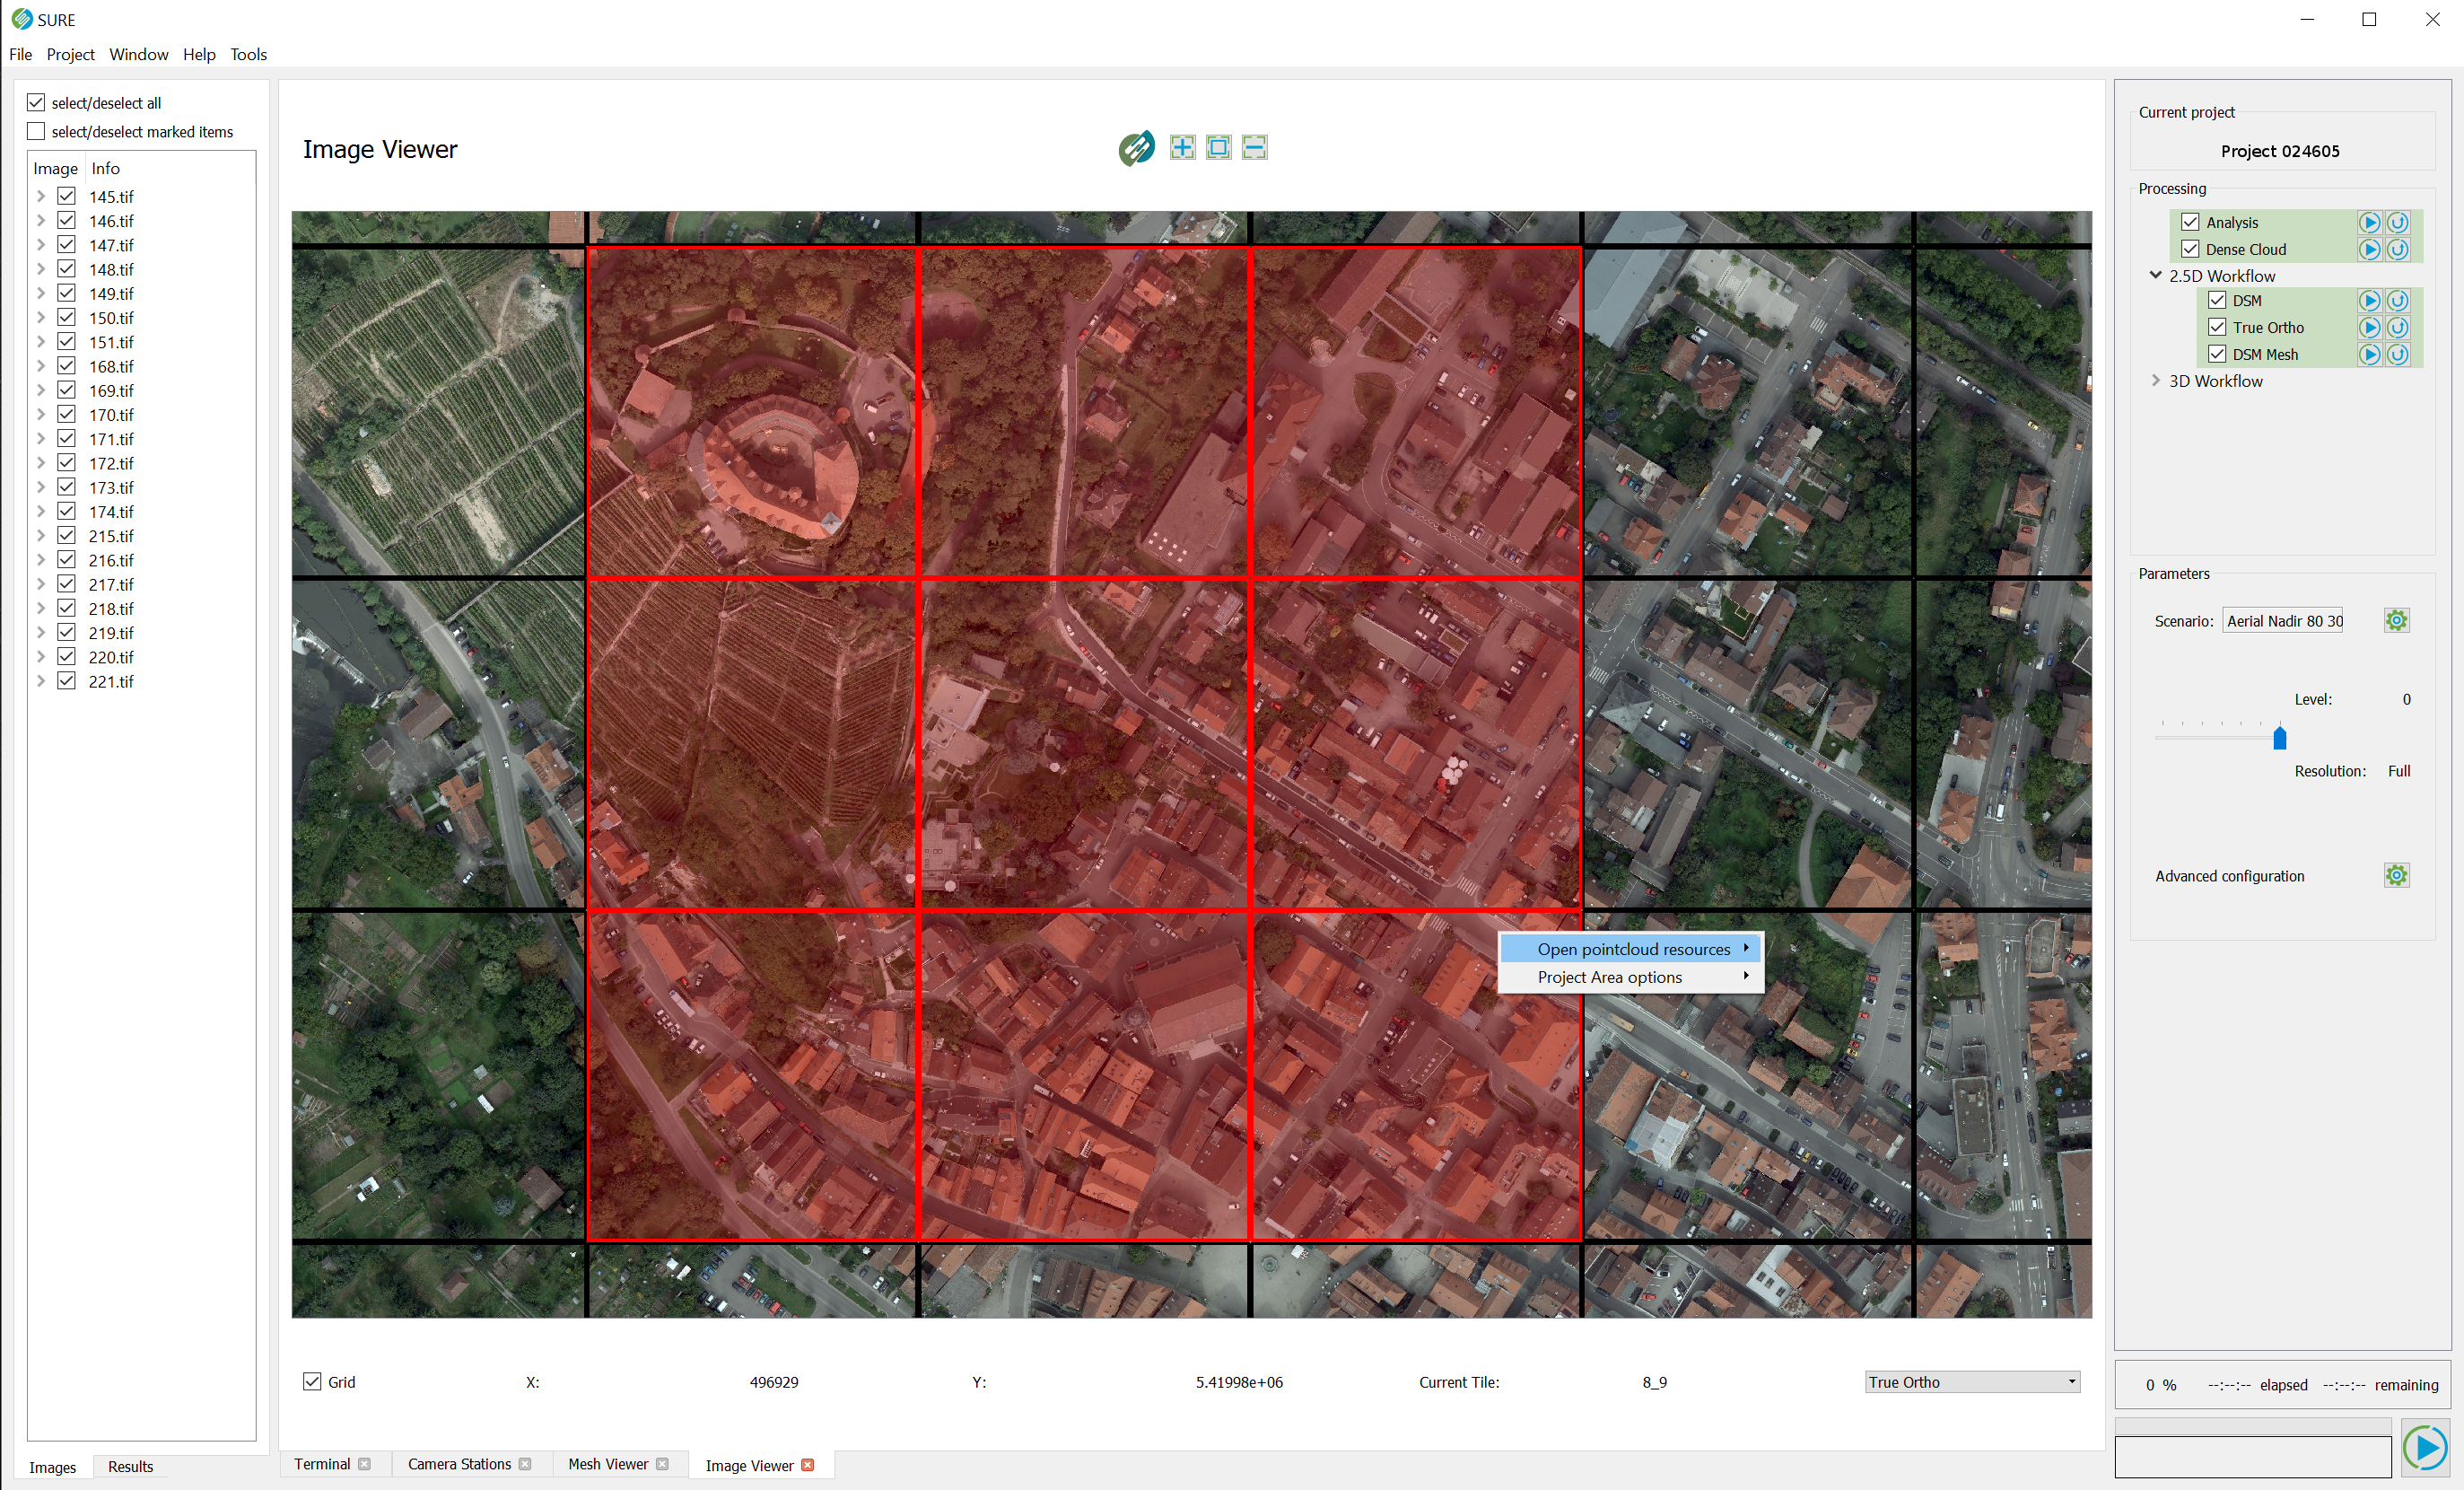Open the Scenario combo box
The image size is (2464, 1490).
pos(2283,621)
